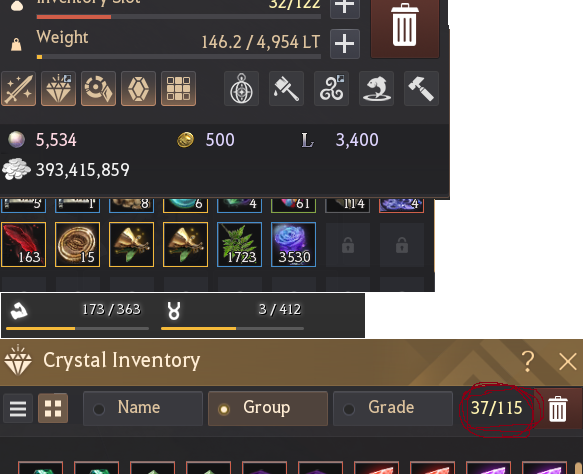Screen dimensions: 583x474
Task: Click the crystal inventory trash bin
Action: tap(557, 408)
